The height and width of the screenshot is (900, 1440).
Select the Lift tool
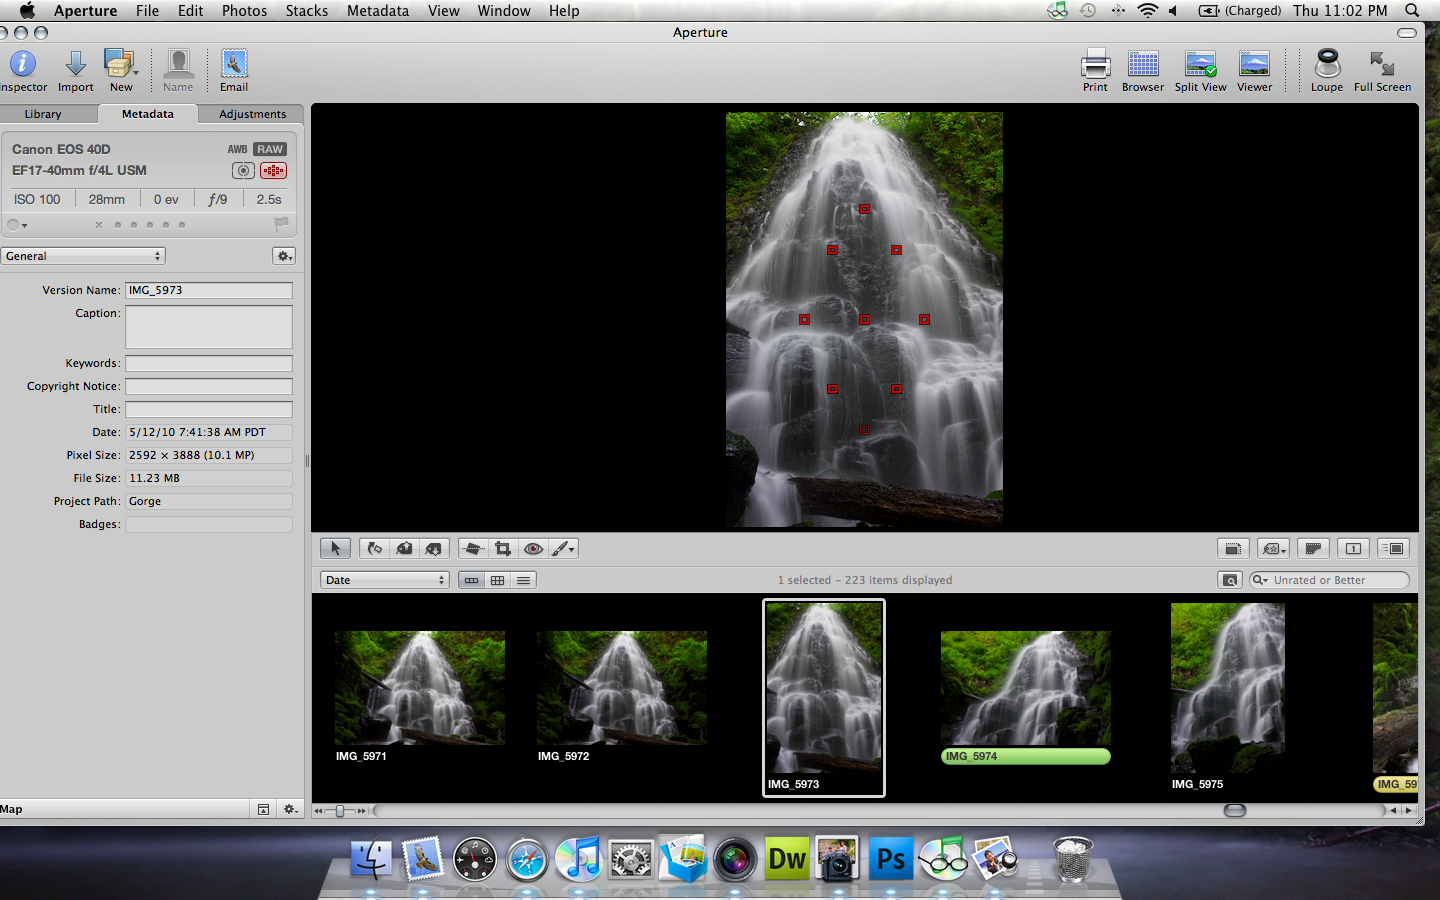coord(404,548)
